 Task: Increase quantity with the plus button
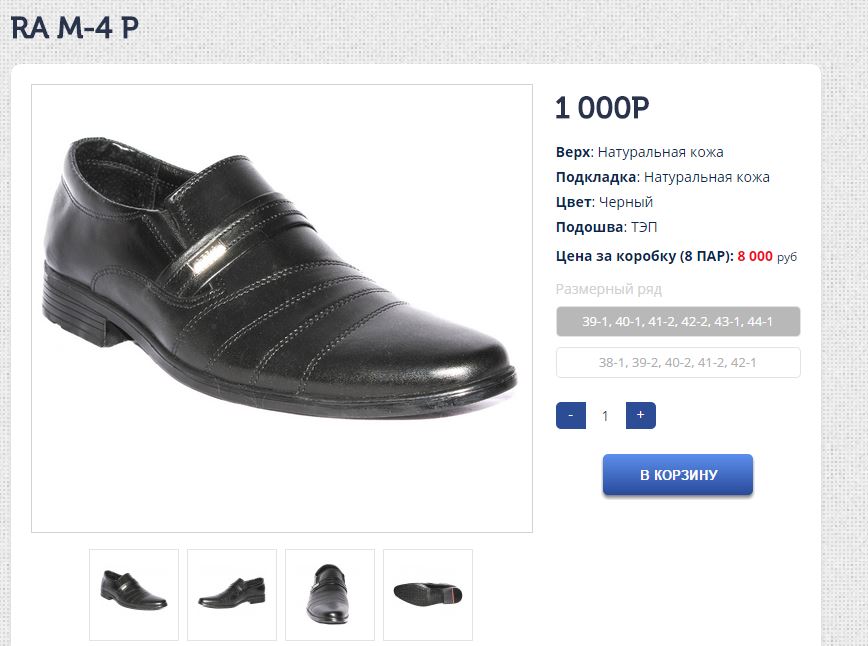click(x=640, y=416)
